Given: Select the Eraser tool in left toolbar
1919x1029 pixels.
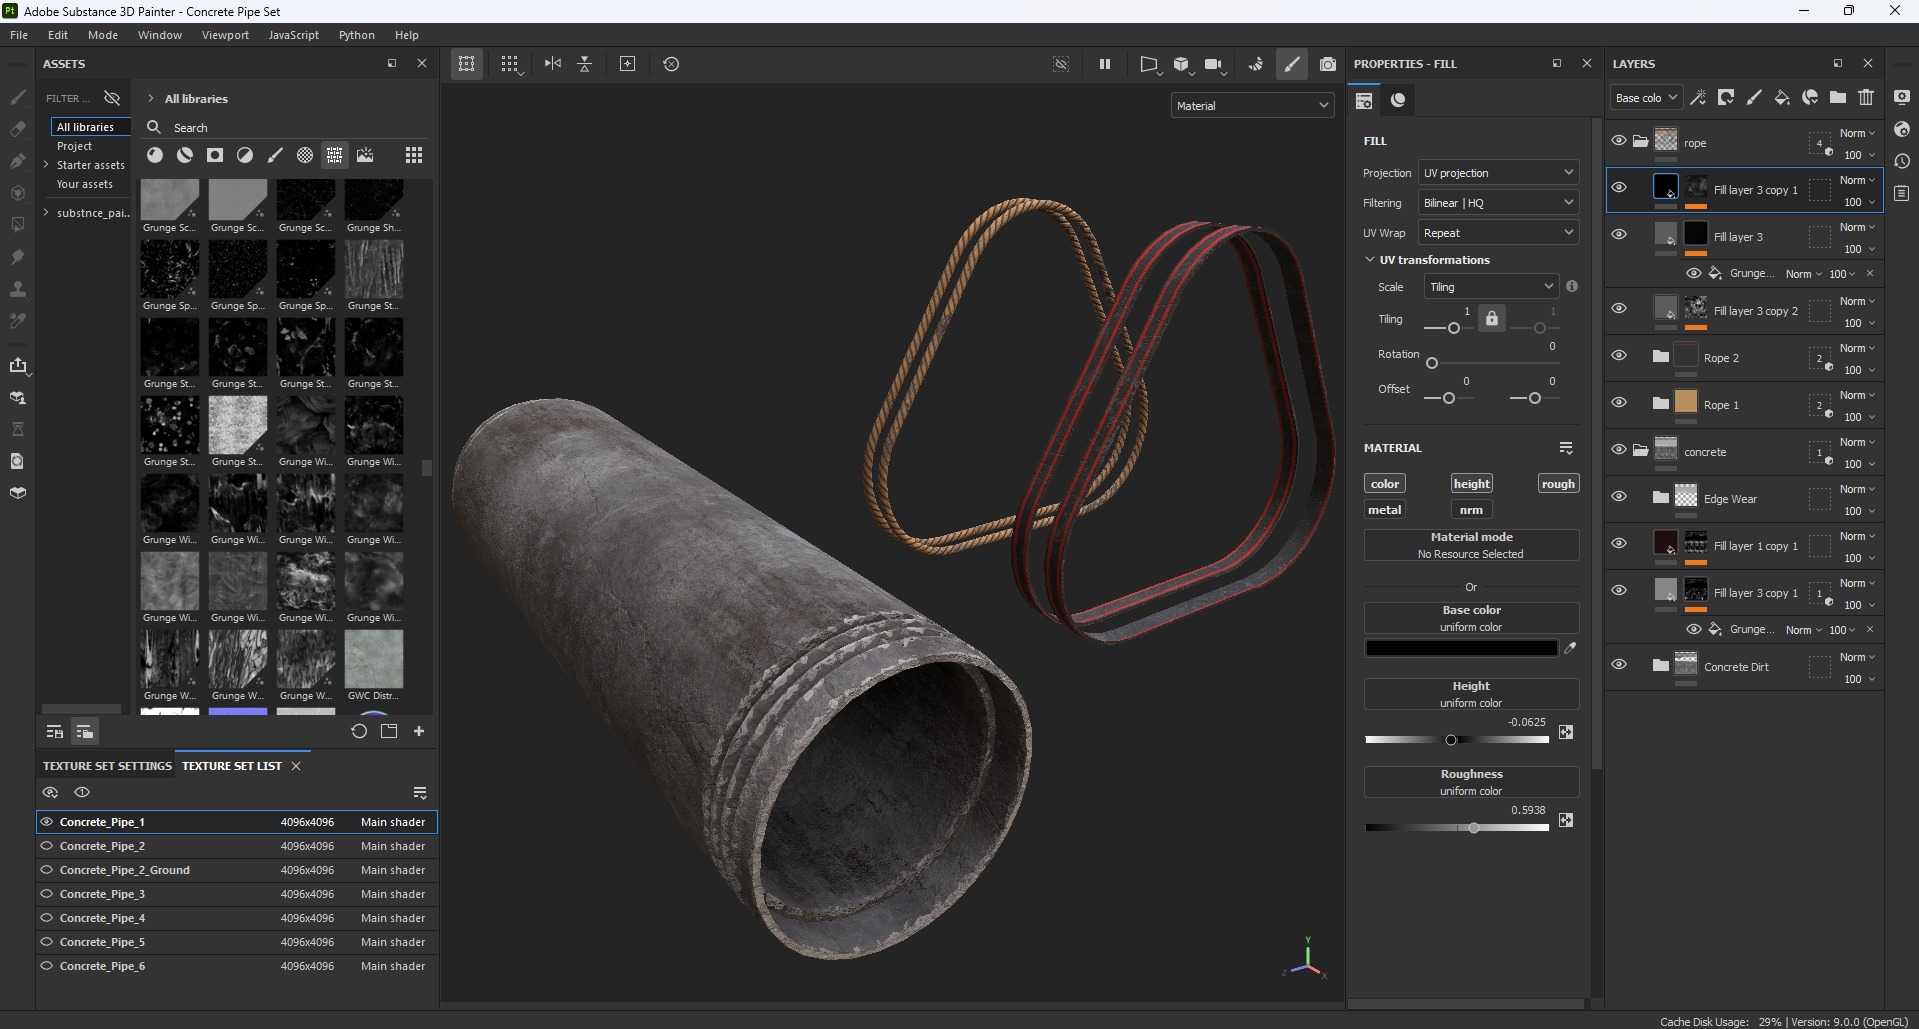Looking at the screenshot, I should [x=18, y=129].
